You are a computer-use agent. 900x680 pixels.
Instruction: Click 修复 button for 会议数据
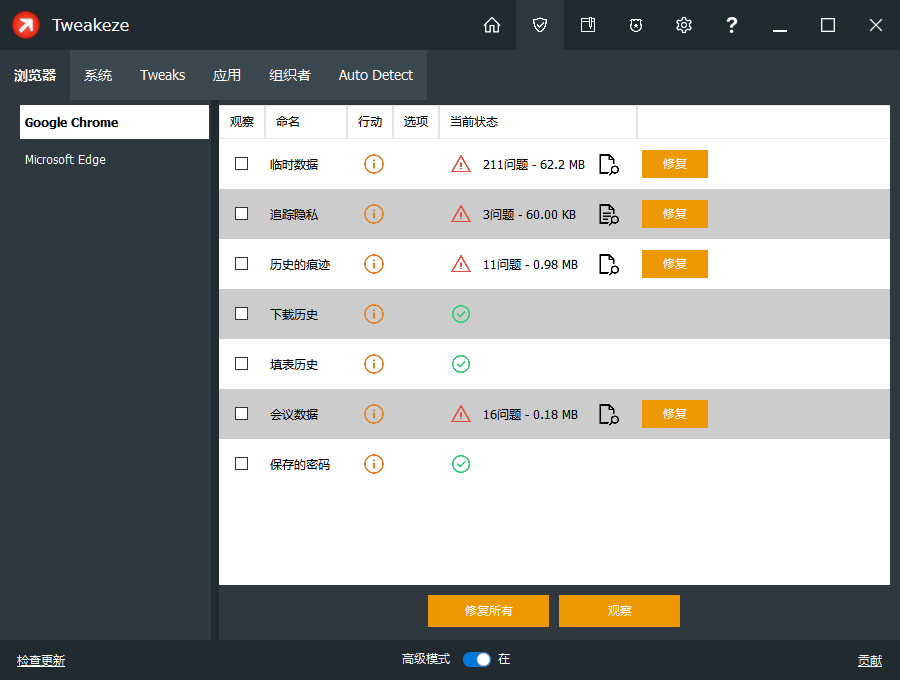coord(674,414)
